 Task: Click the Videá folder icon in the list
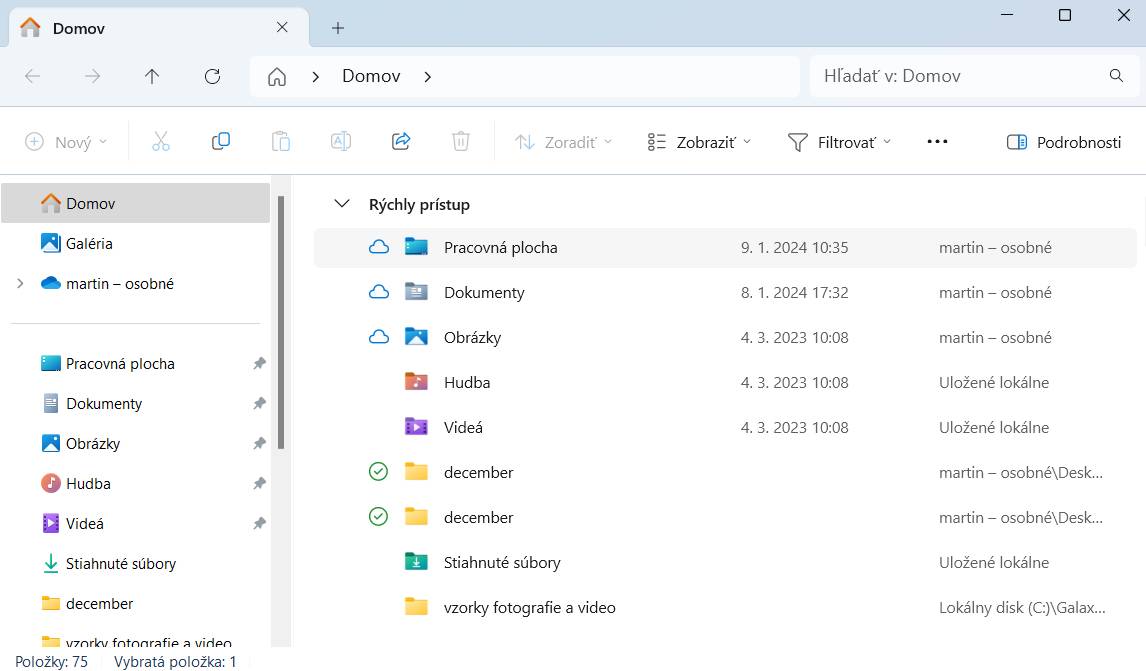[417, 427]
